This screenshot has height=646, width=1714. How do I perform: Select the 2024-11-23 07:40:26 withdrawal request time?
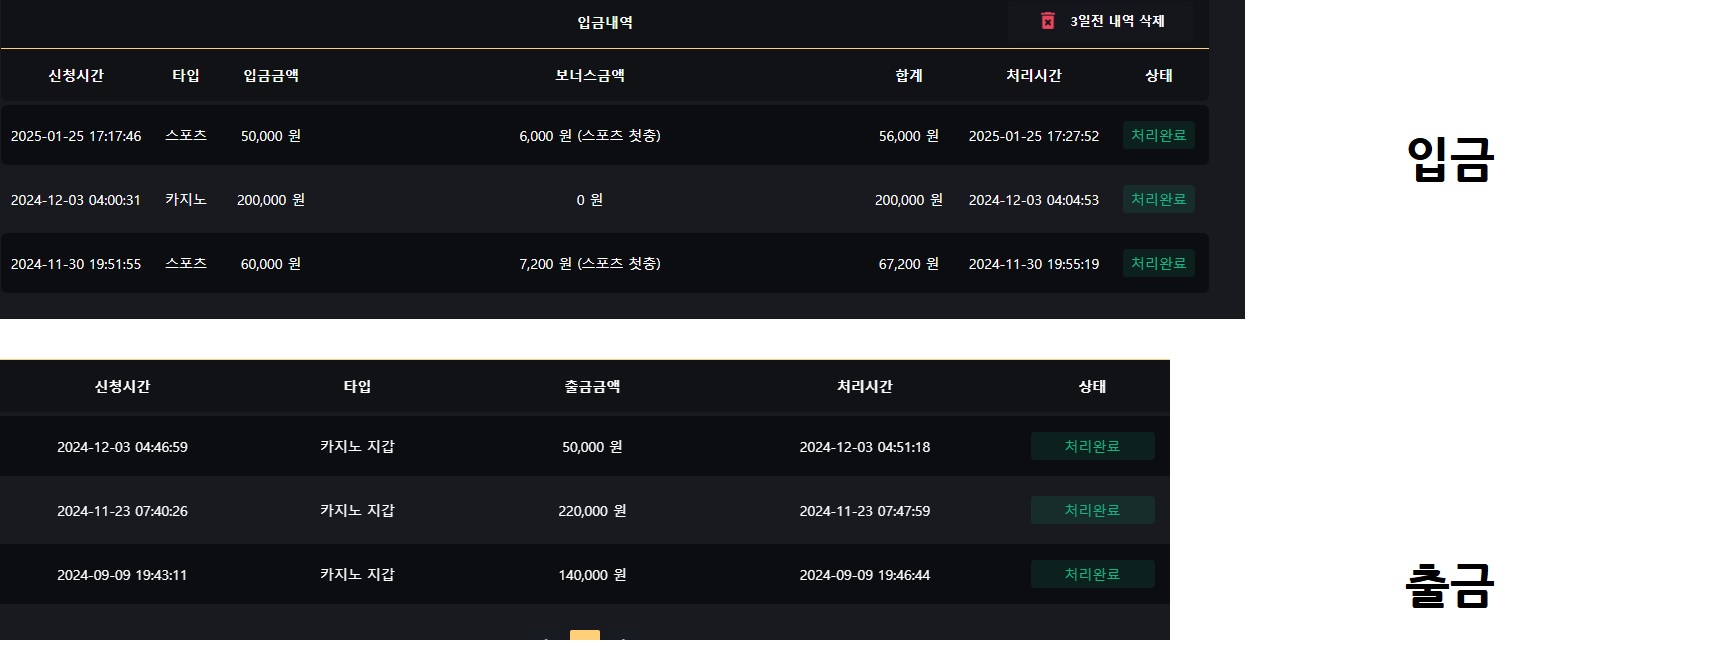coord(122,511)
